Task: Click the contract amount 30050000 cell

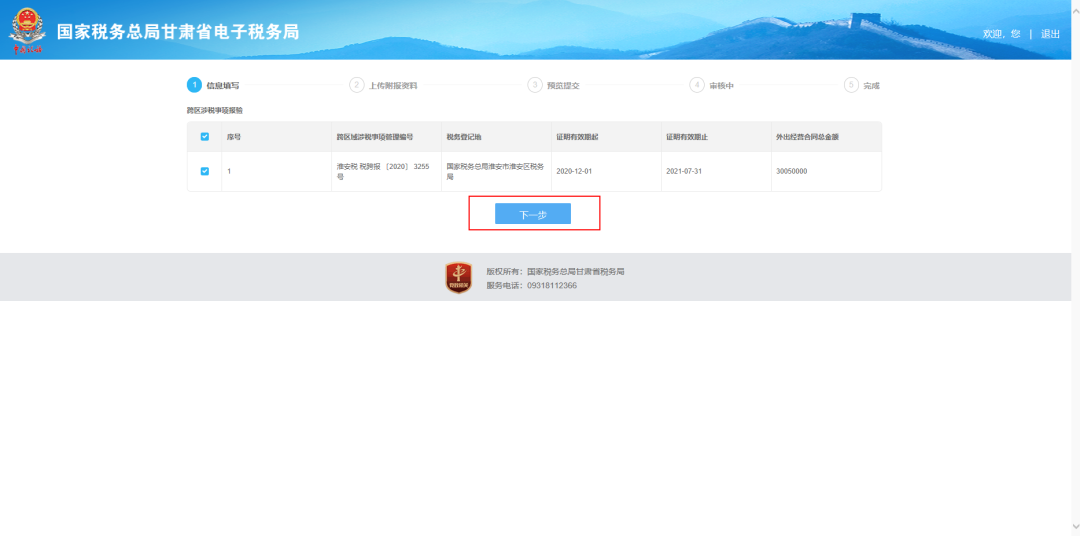Action: [791, 171]
